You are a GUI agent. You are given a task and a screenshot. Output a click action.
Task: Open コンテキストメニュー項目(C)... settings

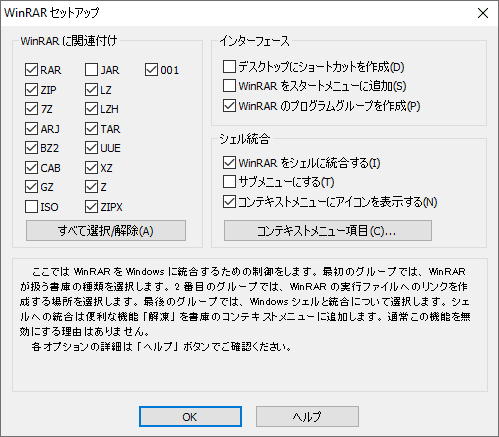coord(328,230)
